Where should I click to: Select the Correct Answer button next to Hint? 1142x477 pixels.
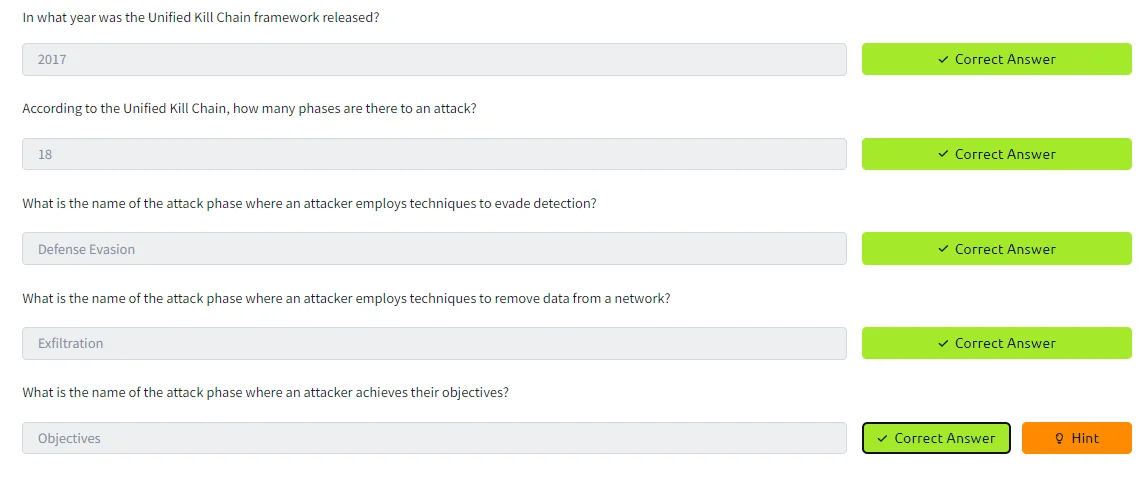[936, 438]
